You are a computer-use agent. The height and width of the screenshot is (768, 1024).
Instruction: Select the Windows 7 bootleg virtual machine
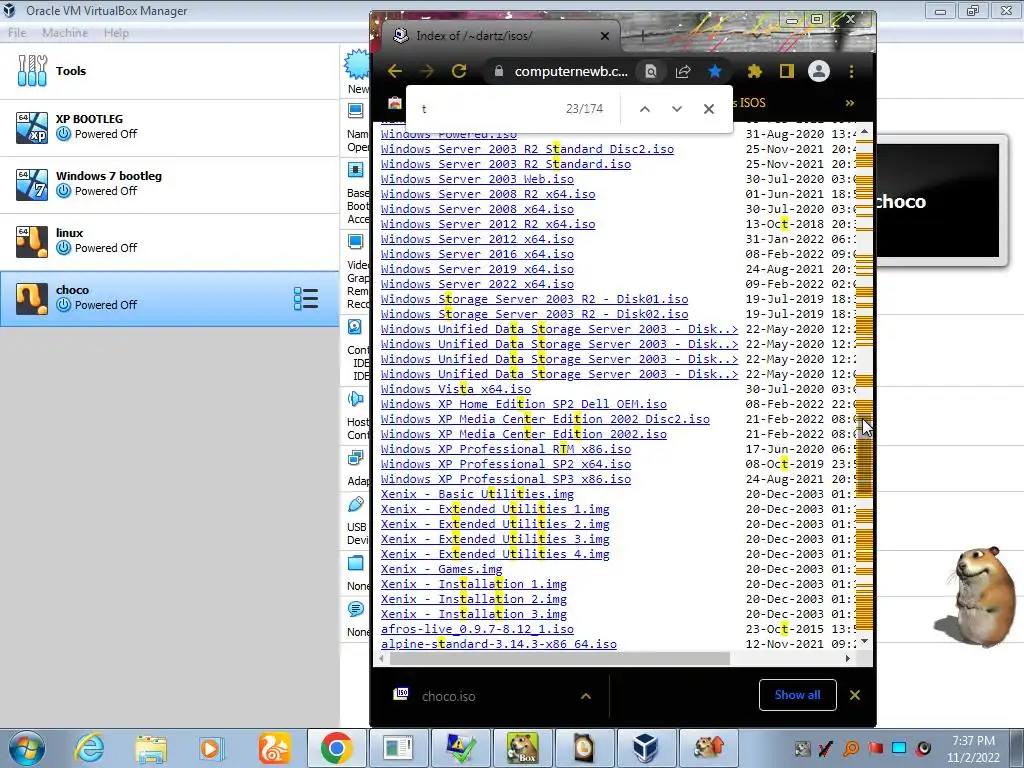point(169,184)
